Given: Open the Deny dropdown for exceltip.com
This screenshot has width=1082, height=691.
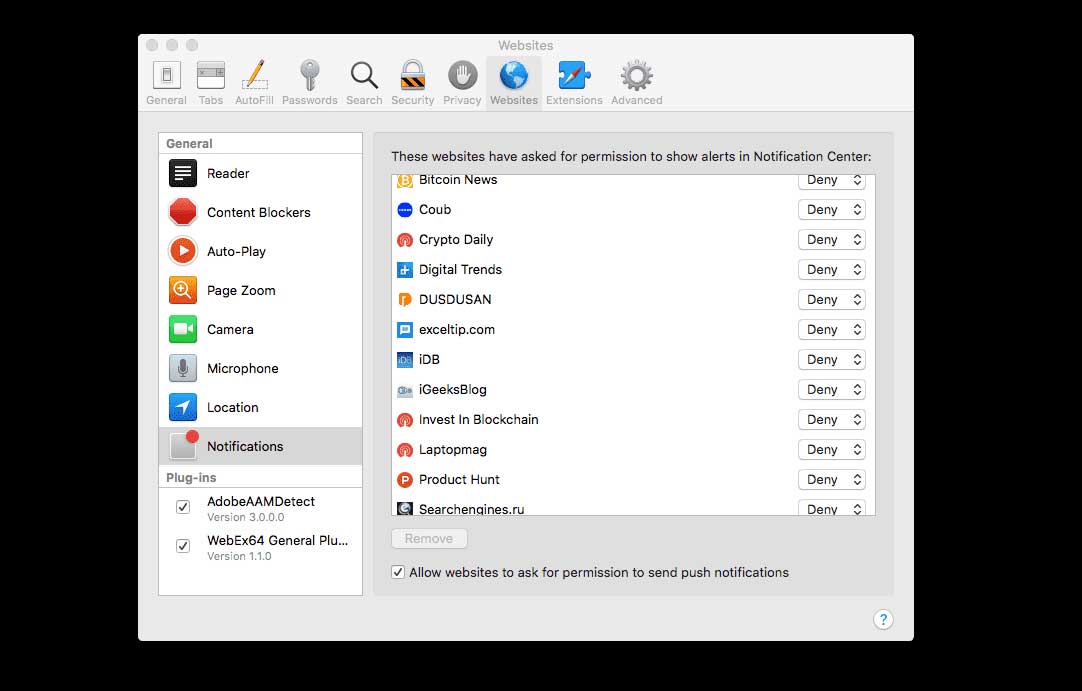Looking at the screenshot, I should coord(832,330).
